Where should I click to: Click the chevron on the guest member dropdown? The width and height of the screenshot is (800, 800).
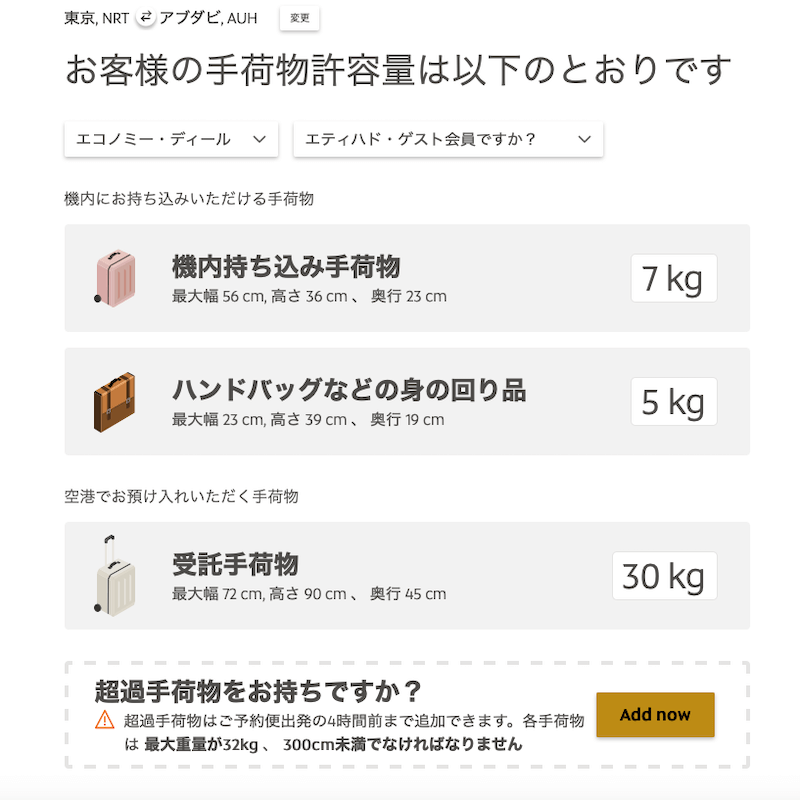point(585,140)
